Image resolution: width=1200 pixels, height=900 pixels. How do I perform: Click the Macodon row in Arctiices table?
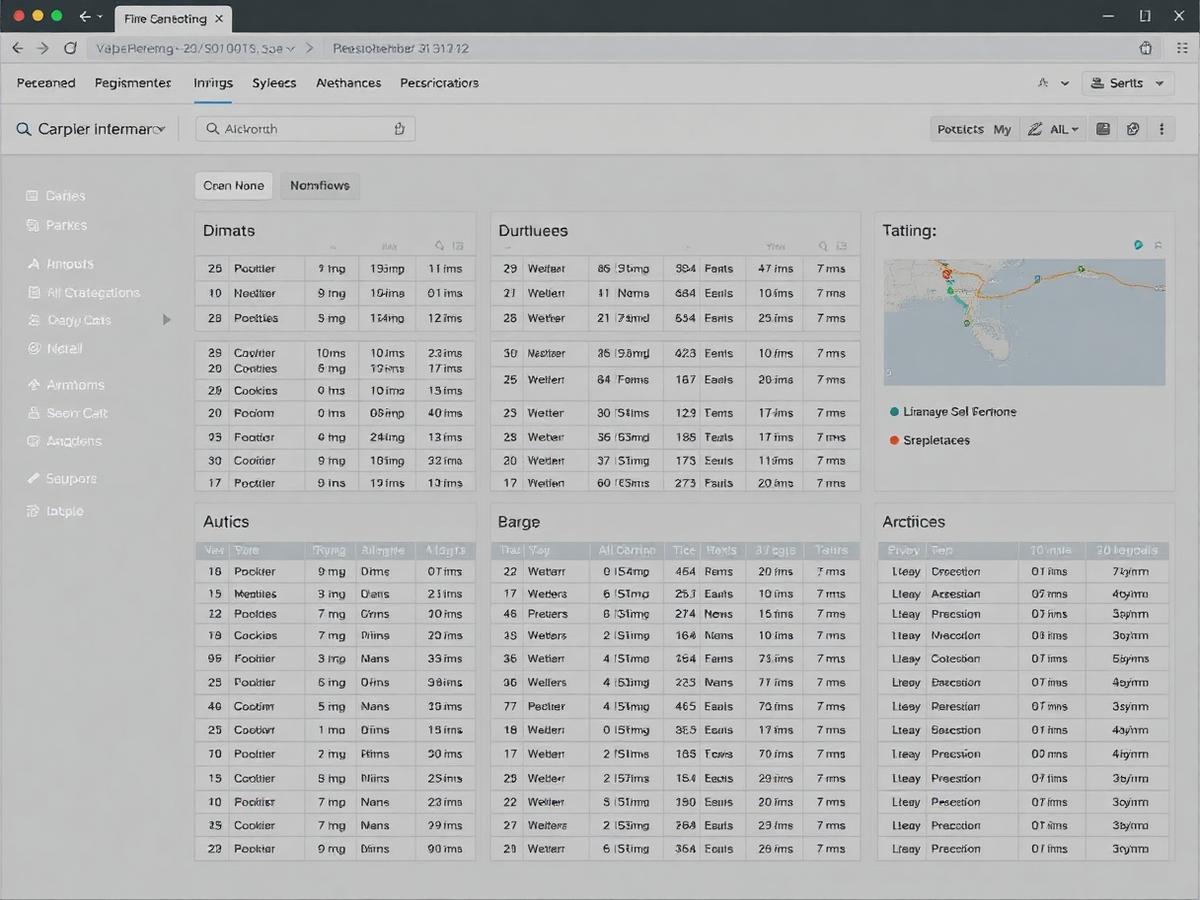1023,635
